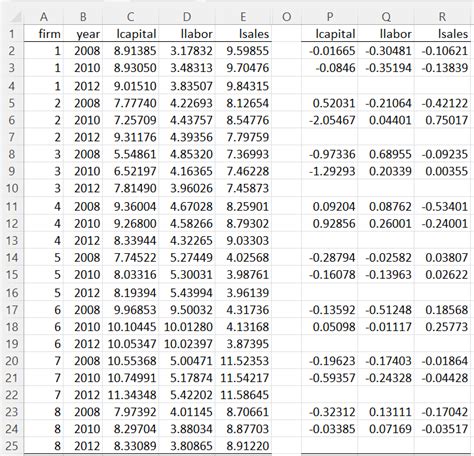Select cell with value 3.87395

[243, 344]
